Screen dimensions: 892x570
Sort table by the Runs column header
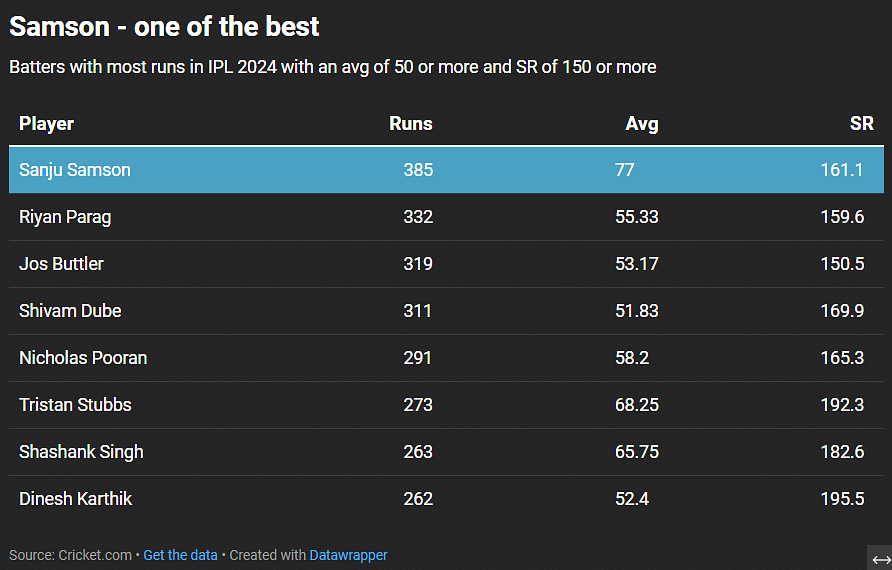click(x=411, y=124)
